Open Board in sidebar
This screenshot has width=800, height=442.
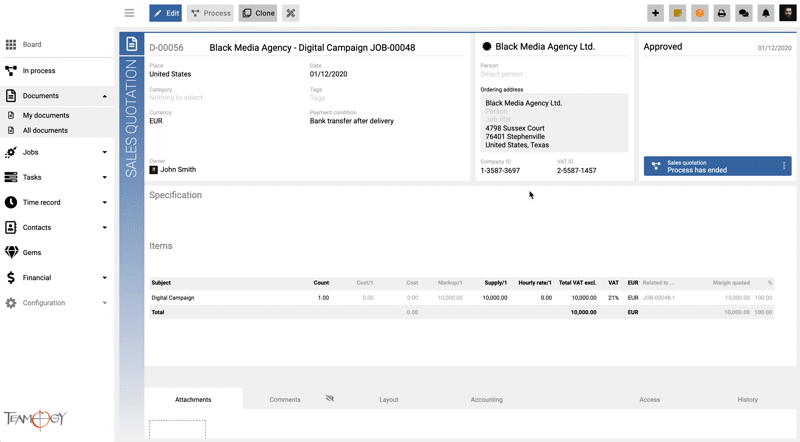click(32, 44)
